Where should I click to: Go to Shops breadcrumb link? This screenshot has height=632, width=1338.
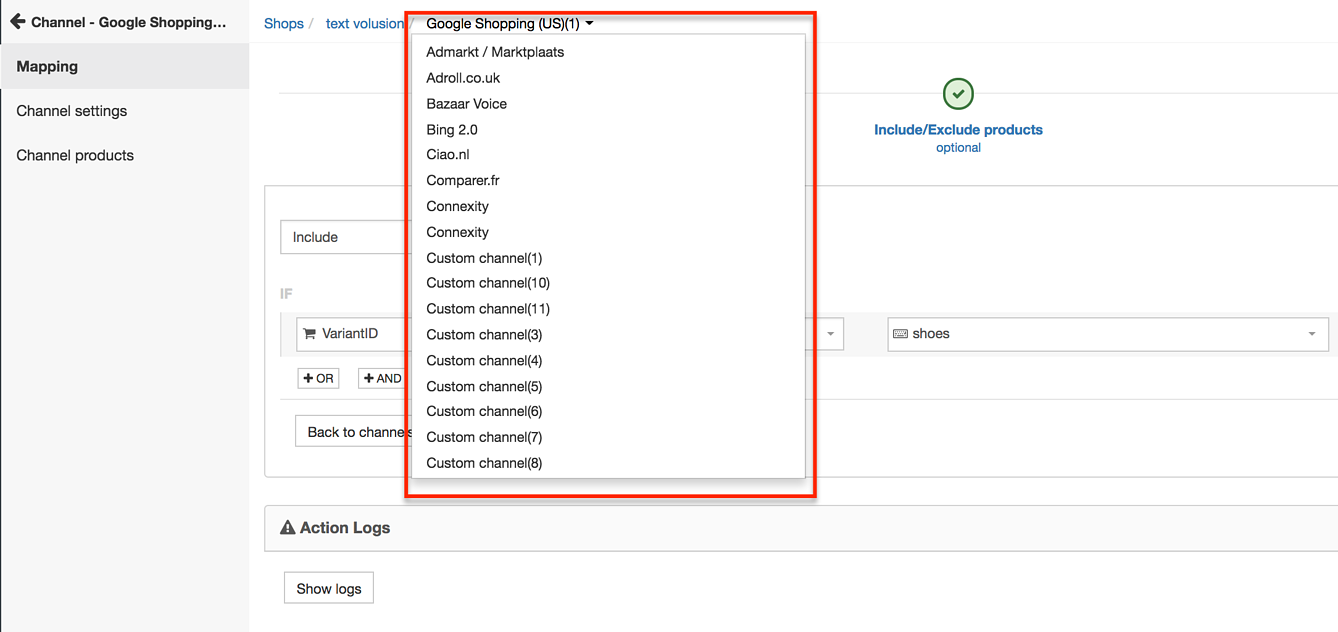284,23
